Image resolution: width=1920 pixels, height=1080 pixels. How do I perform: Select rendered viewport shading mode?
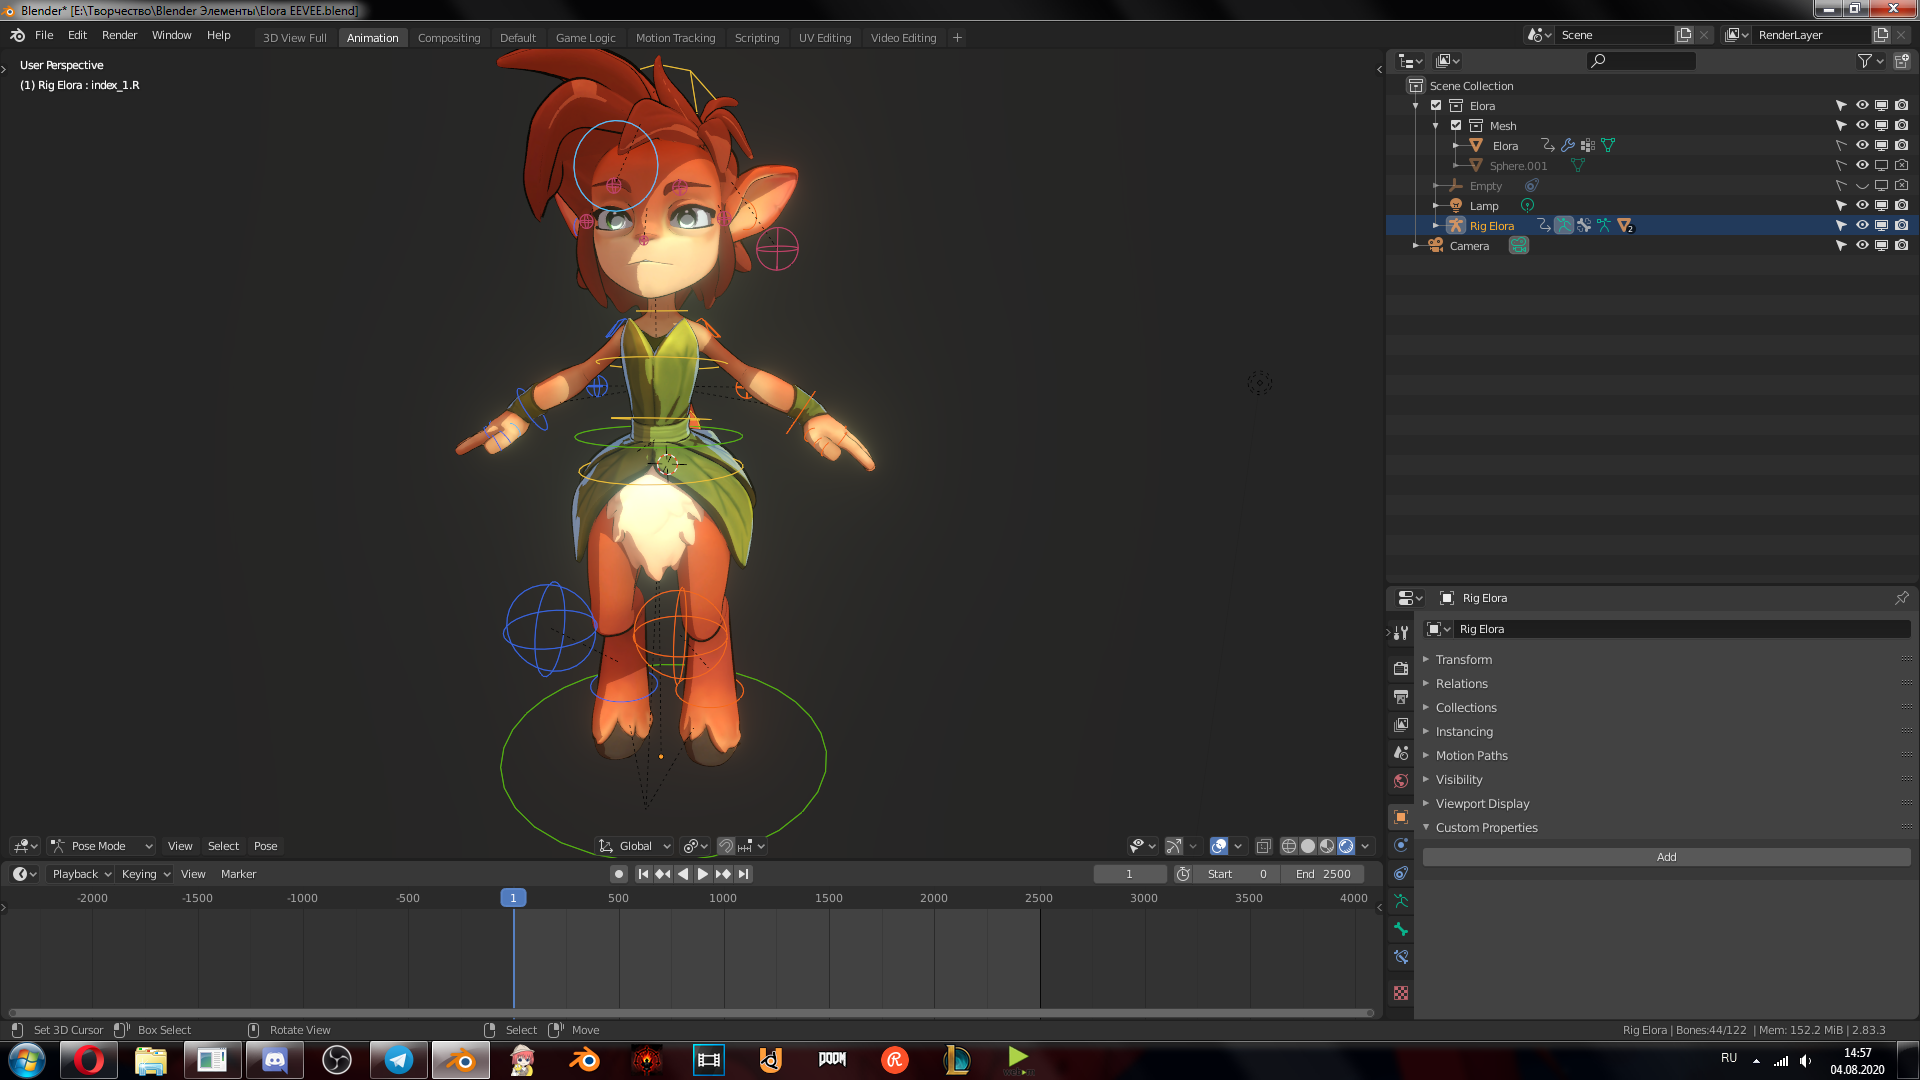(x=1346, y=846)
